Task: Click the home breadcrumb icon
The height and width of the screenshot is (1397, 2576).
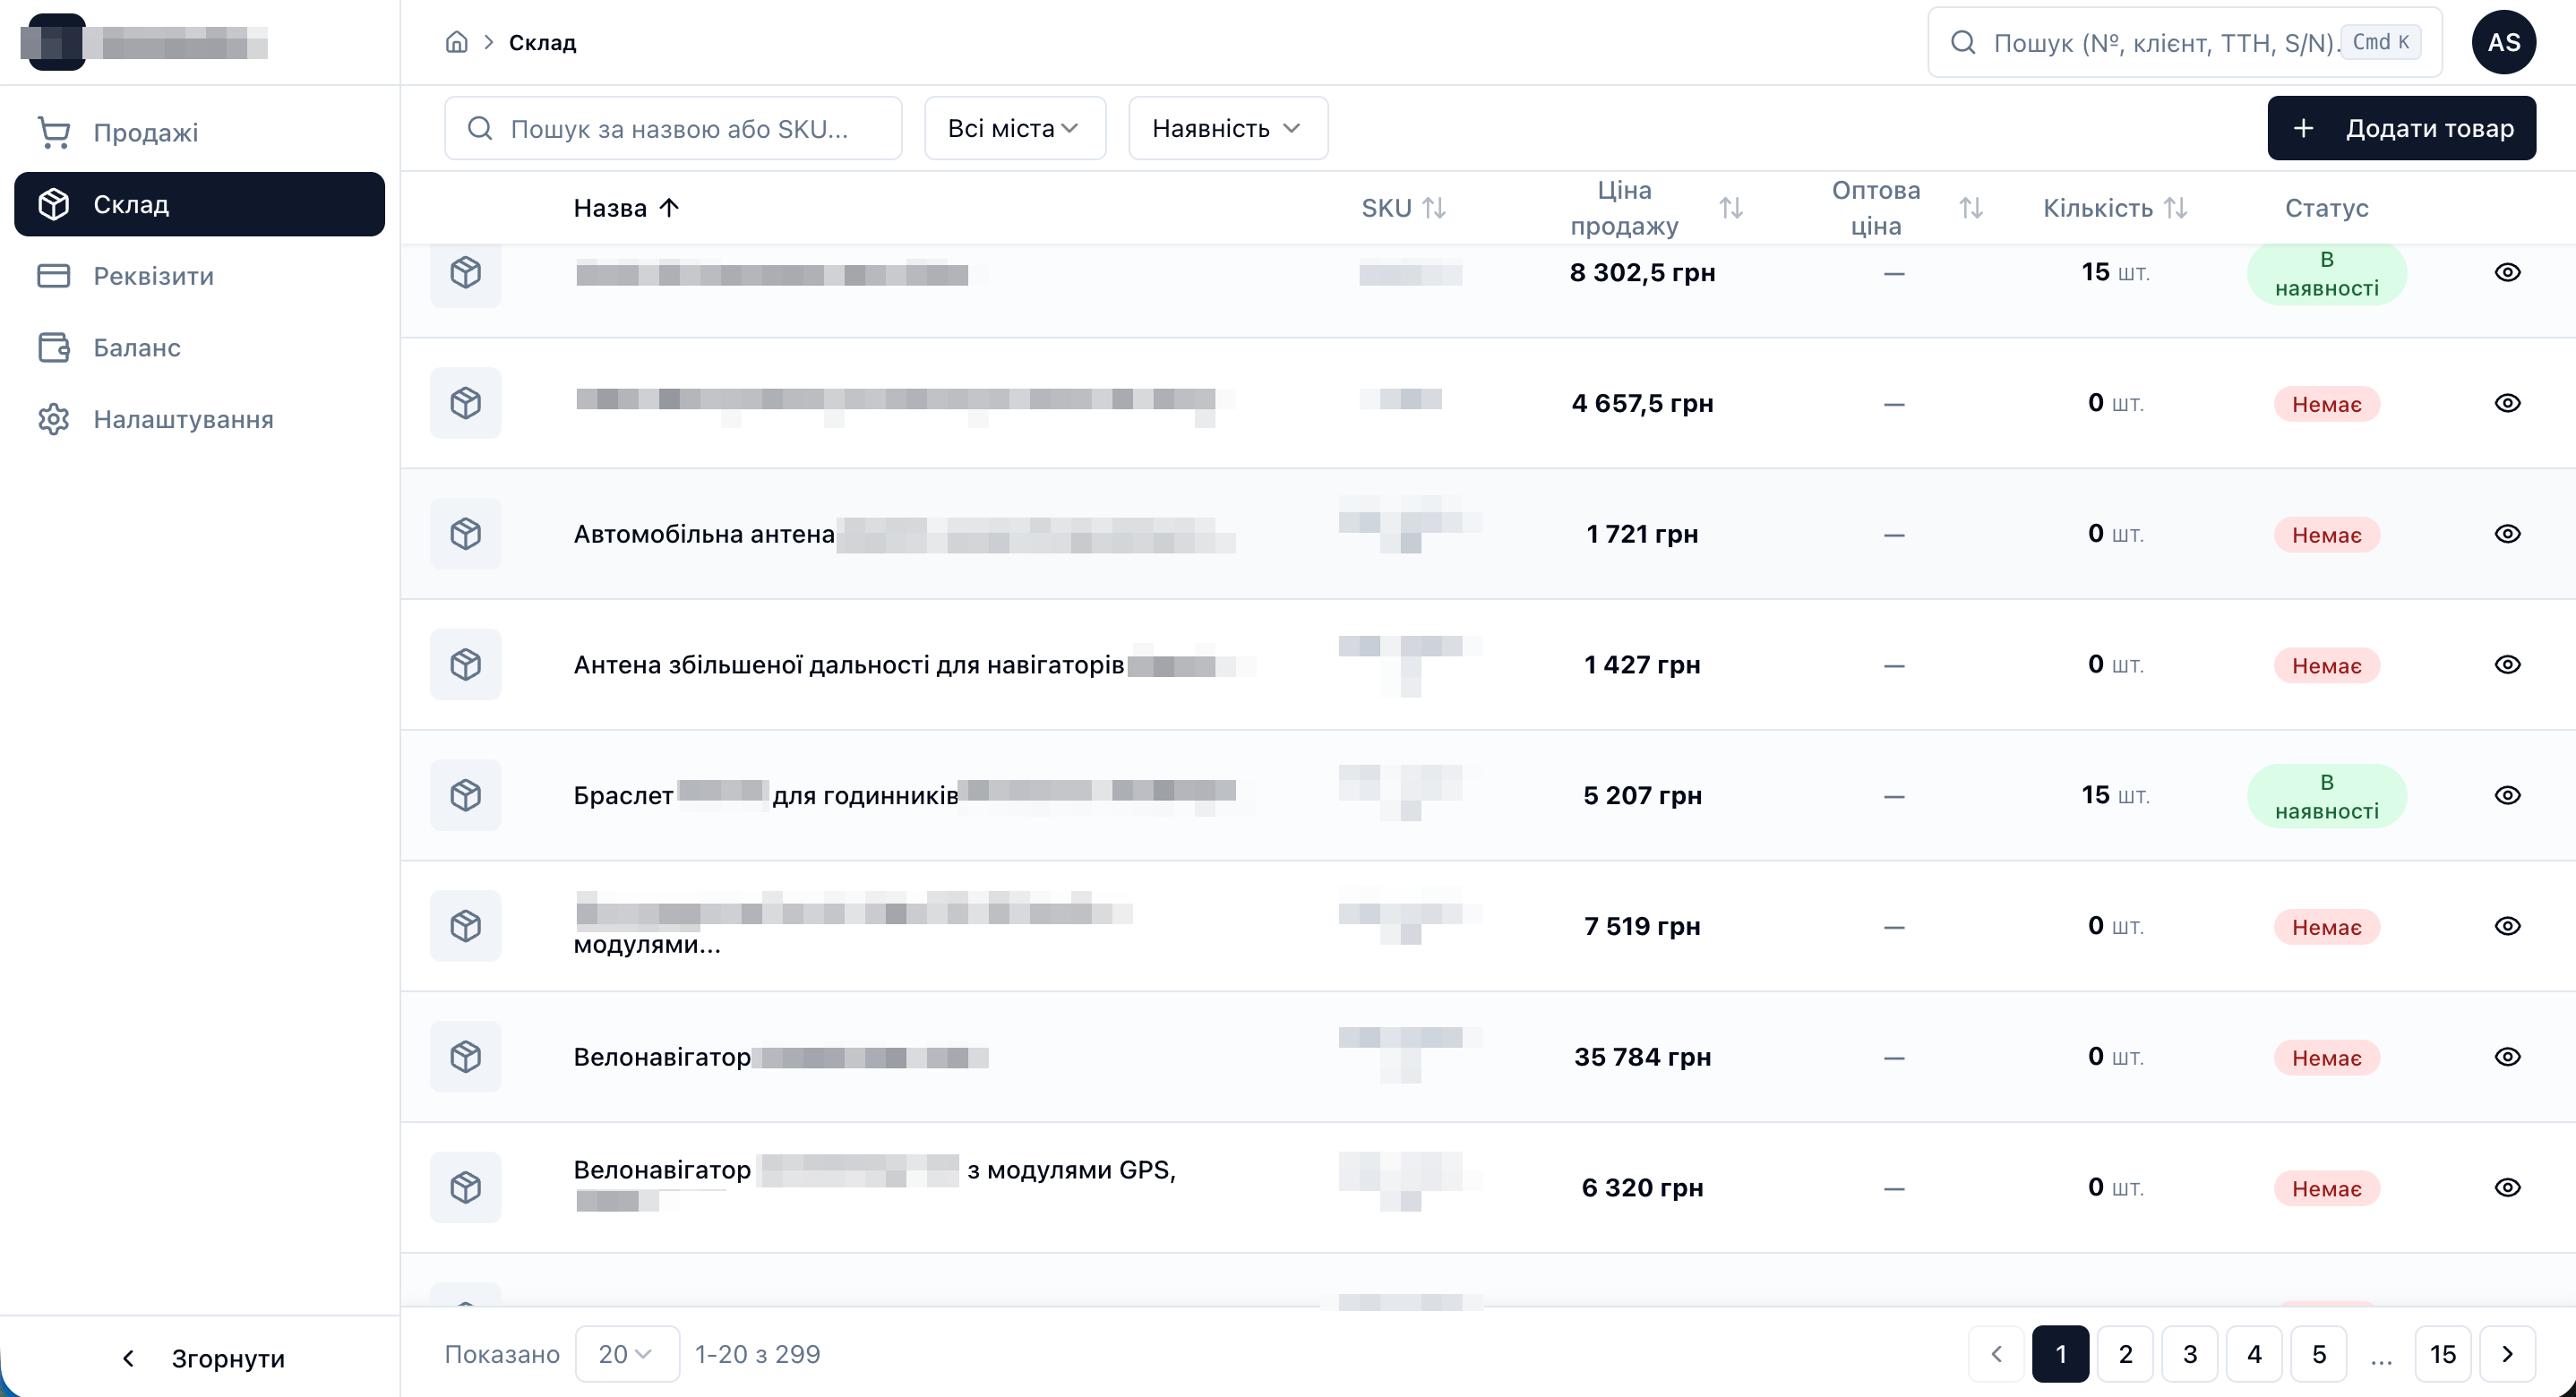Action: pyautogui.click(x=456, y=42)
